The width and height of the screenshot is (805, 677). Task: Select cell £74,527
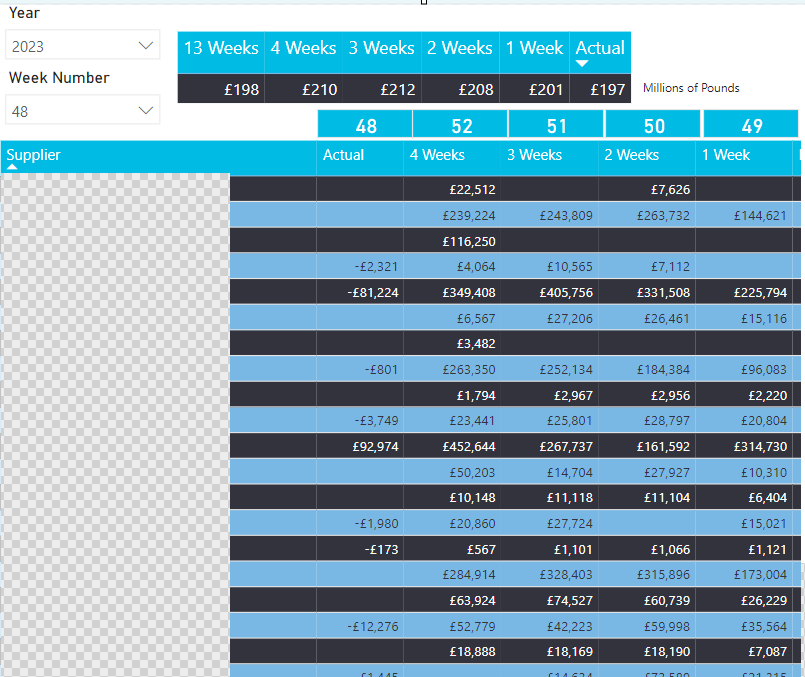(x=569, y=601)
